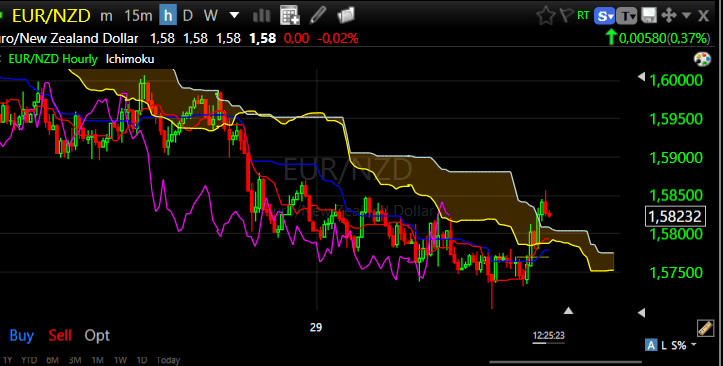Viewport: 723px width, 366px height.
Task: Switch to the Daily (D) timeframe
Action: [188, 16]
